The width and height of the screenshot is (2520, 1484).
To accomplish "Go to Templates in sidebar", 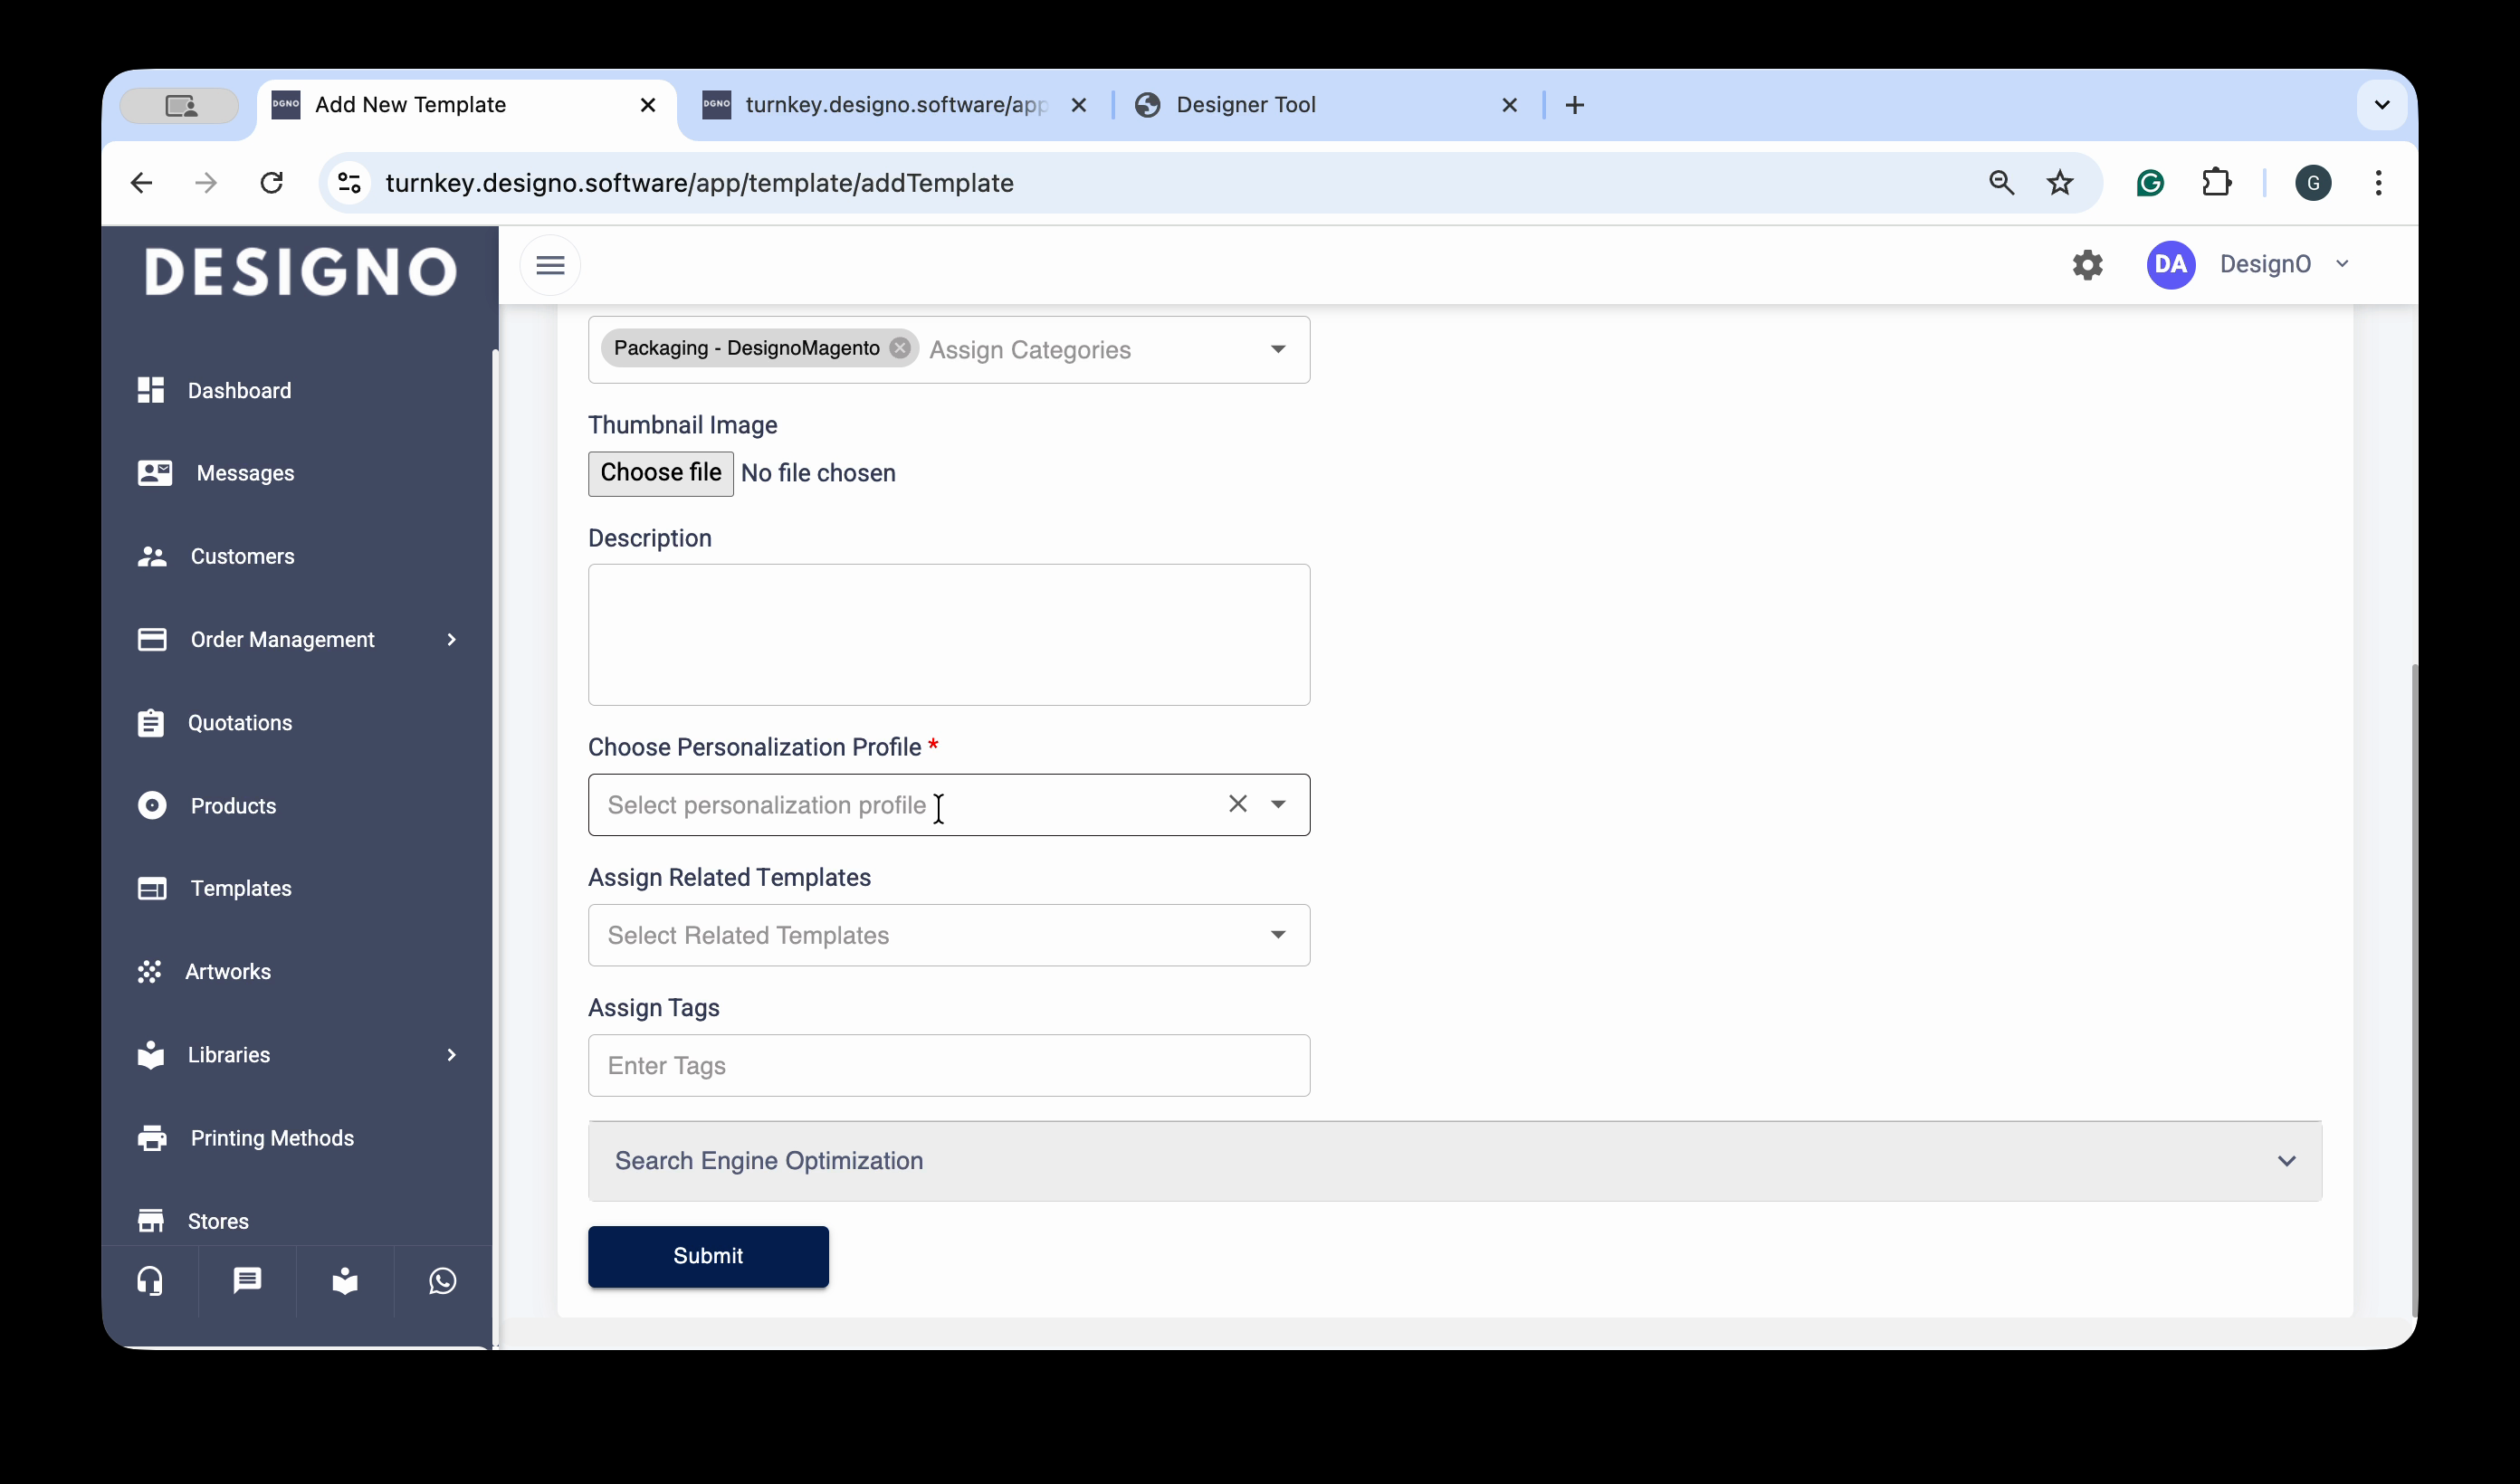I will click(241, 888).
